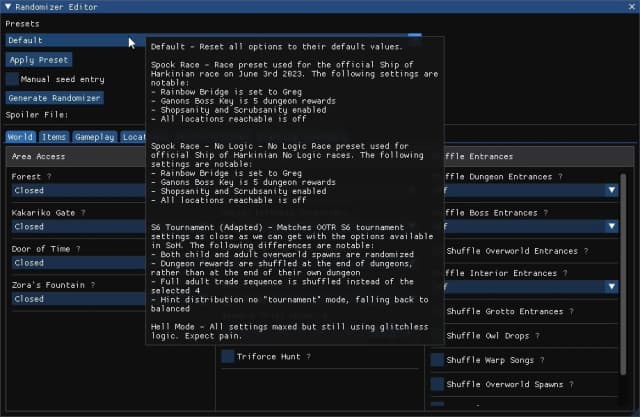The height and width of the screenshot is (417, 640).
Task: Switch to the Items tab
Action: click(x=54, y=137)
